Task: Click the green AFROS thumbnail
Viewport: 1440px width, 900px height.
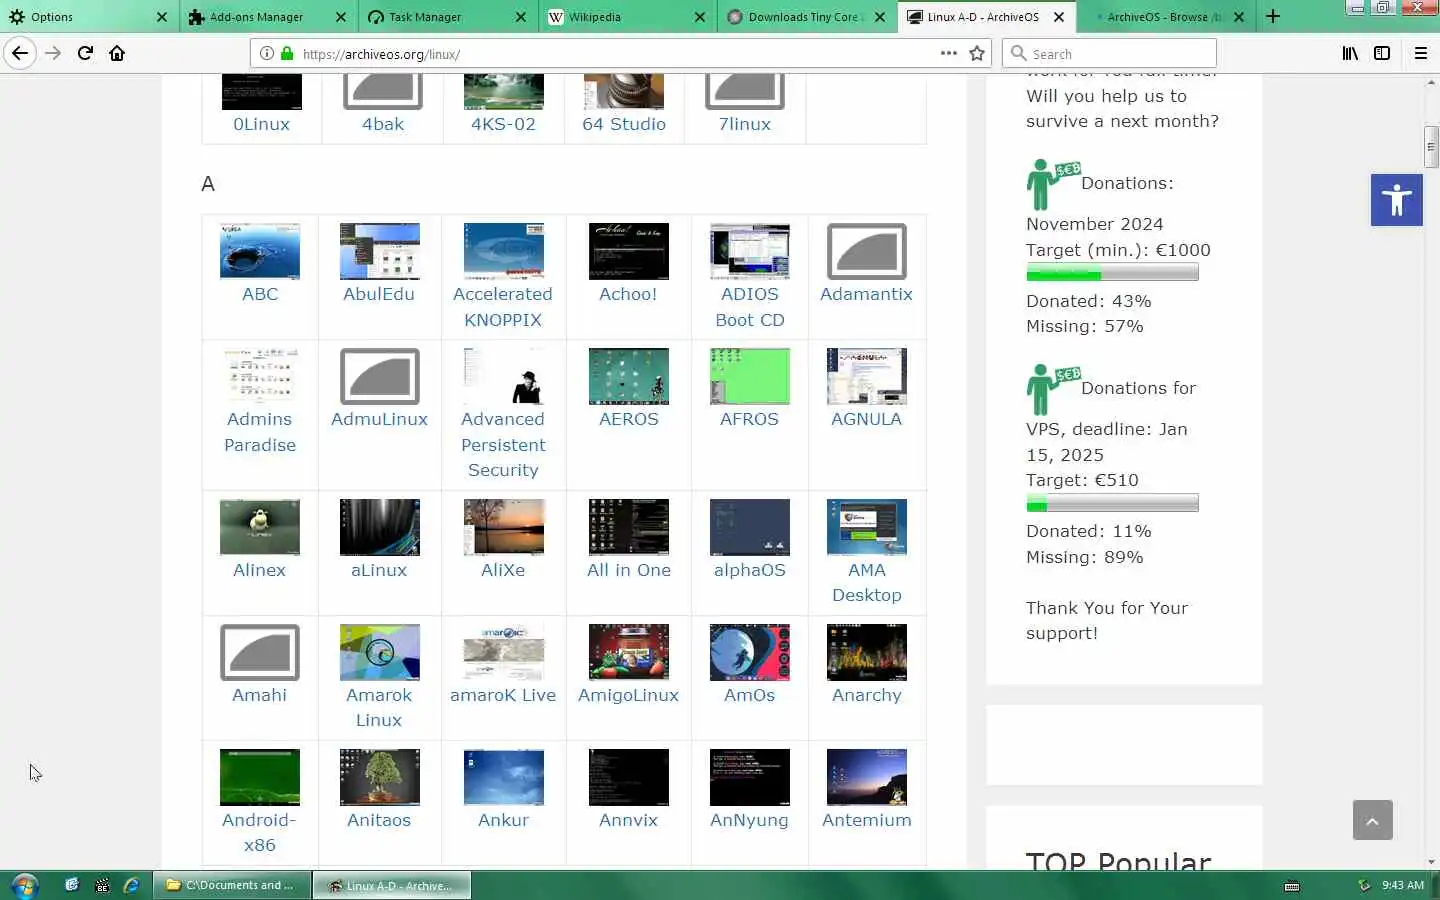Action: 750,376
